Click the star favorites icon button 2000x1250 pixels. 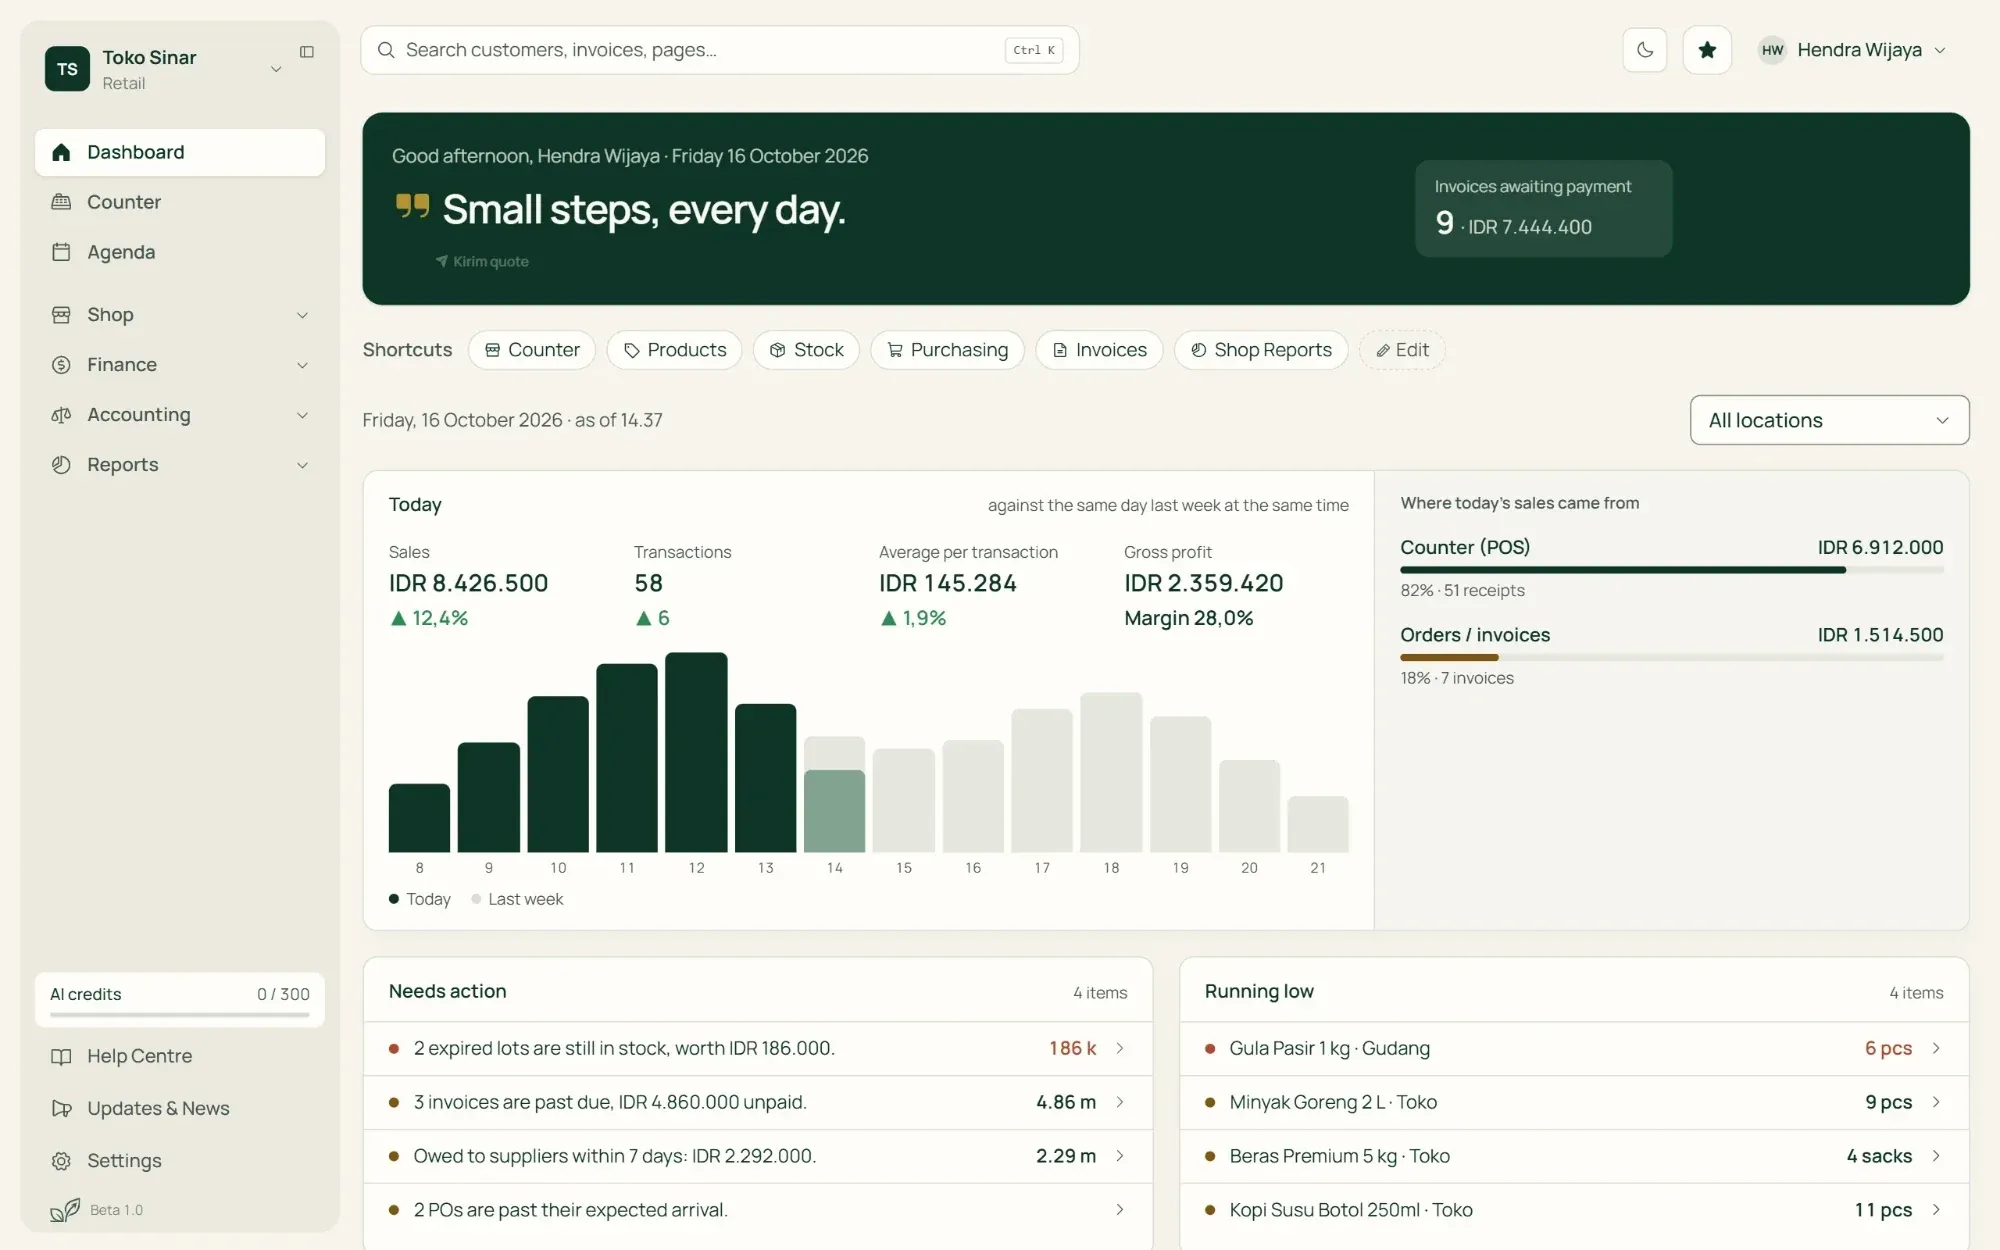coord(1707,50)
